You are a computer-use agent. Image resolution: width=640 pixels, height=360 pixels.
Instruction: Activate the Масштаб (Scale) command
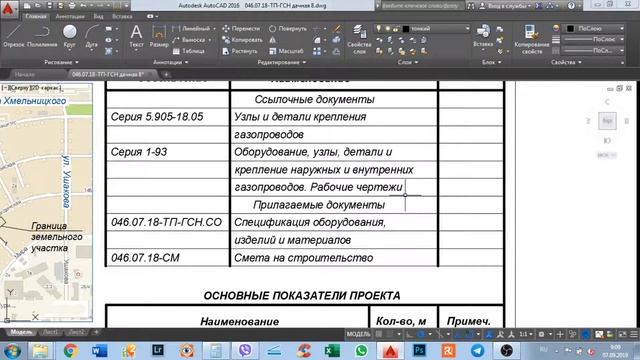pos(286,51)
